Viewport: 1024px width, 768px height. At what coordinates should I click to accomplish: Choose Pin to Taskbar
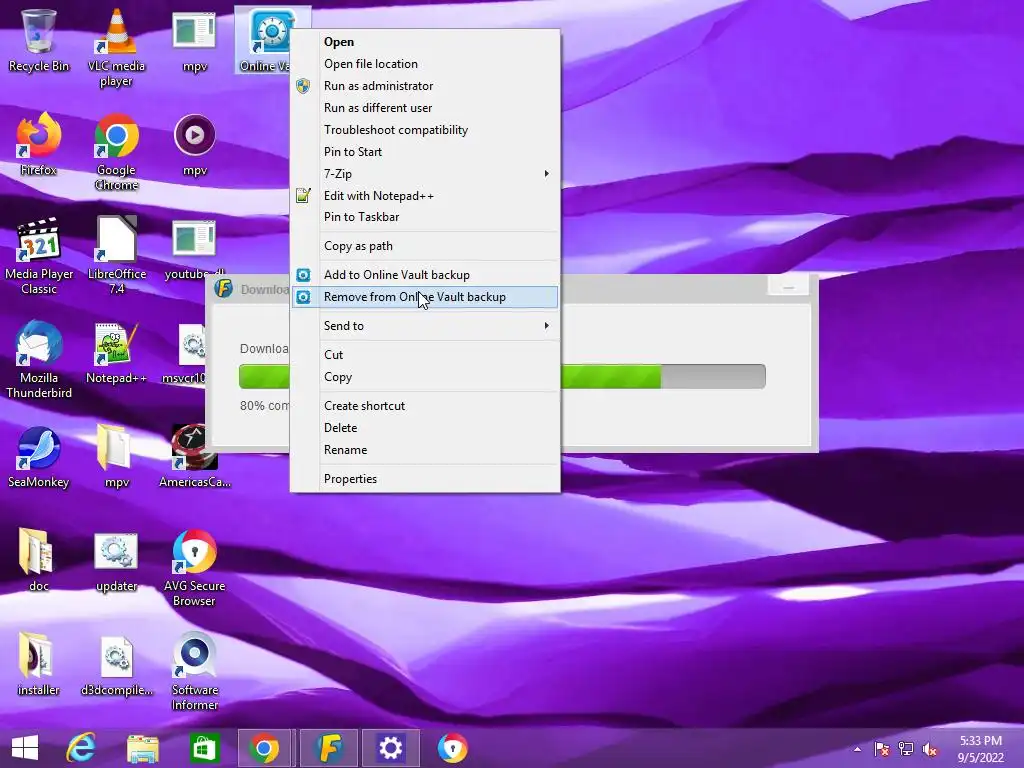[x=424, y=217]
